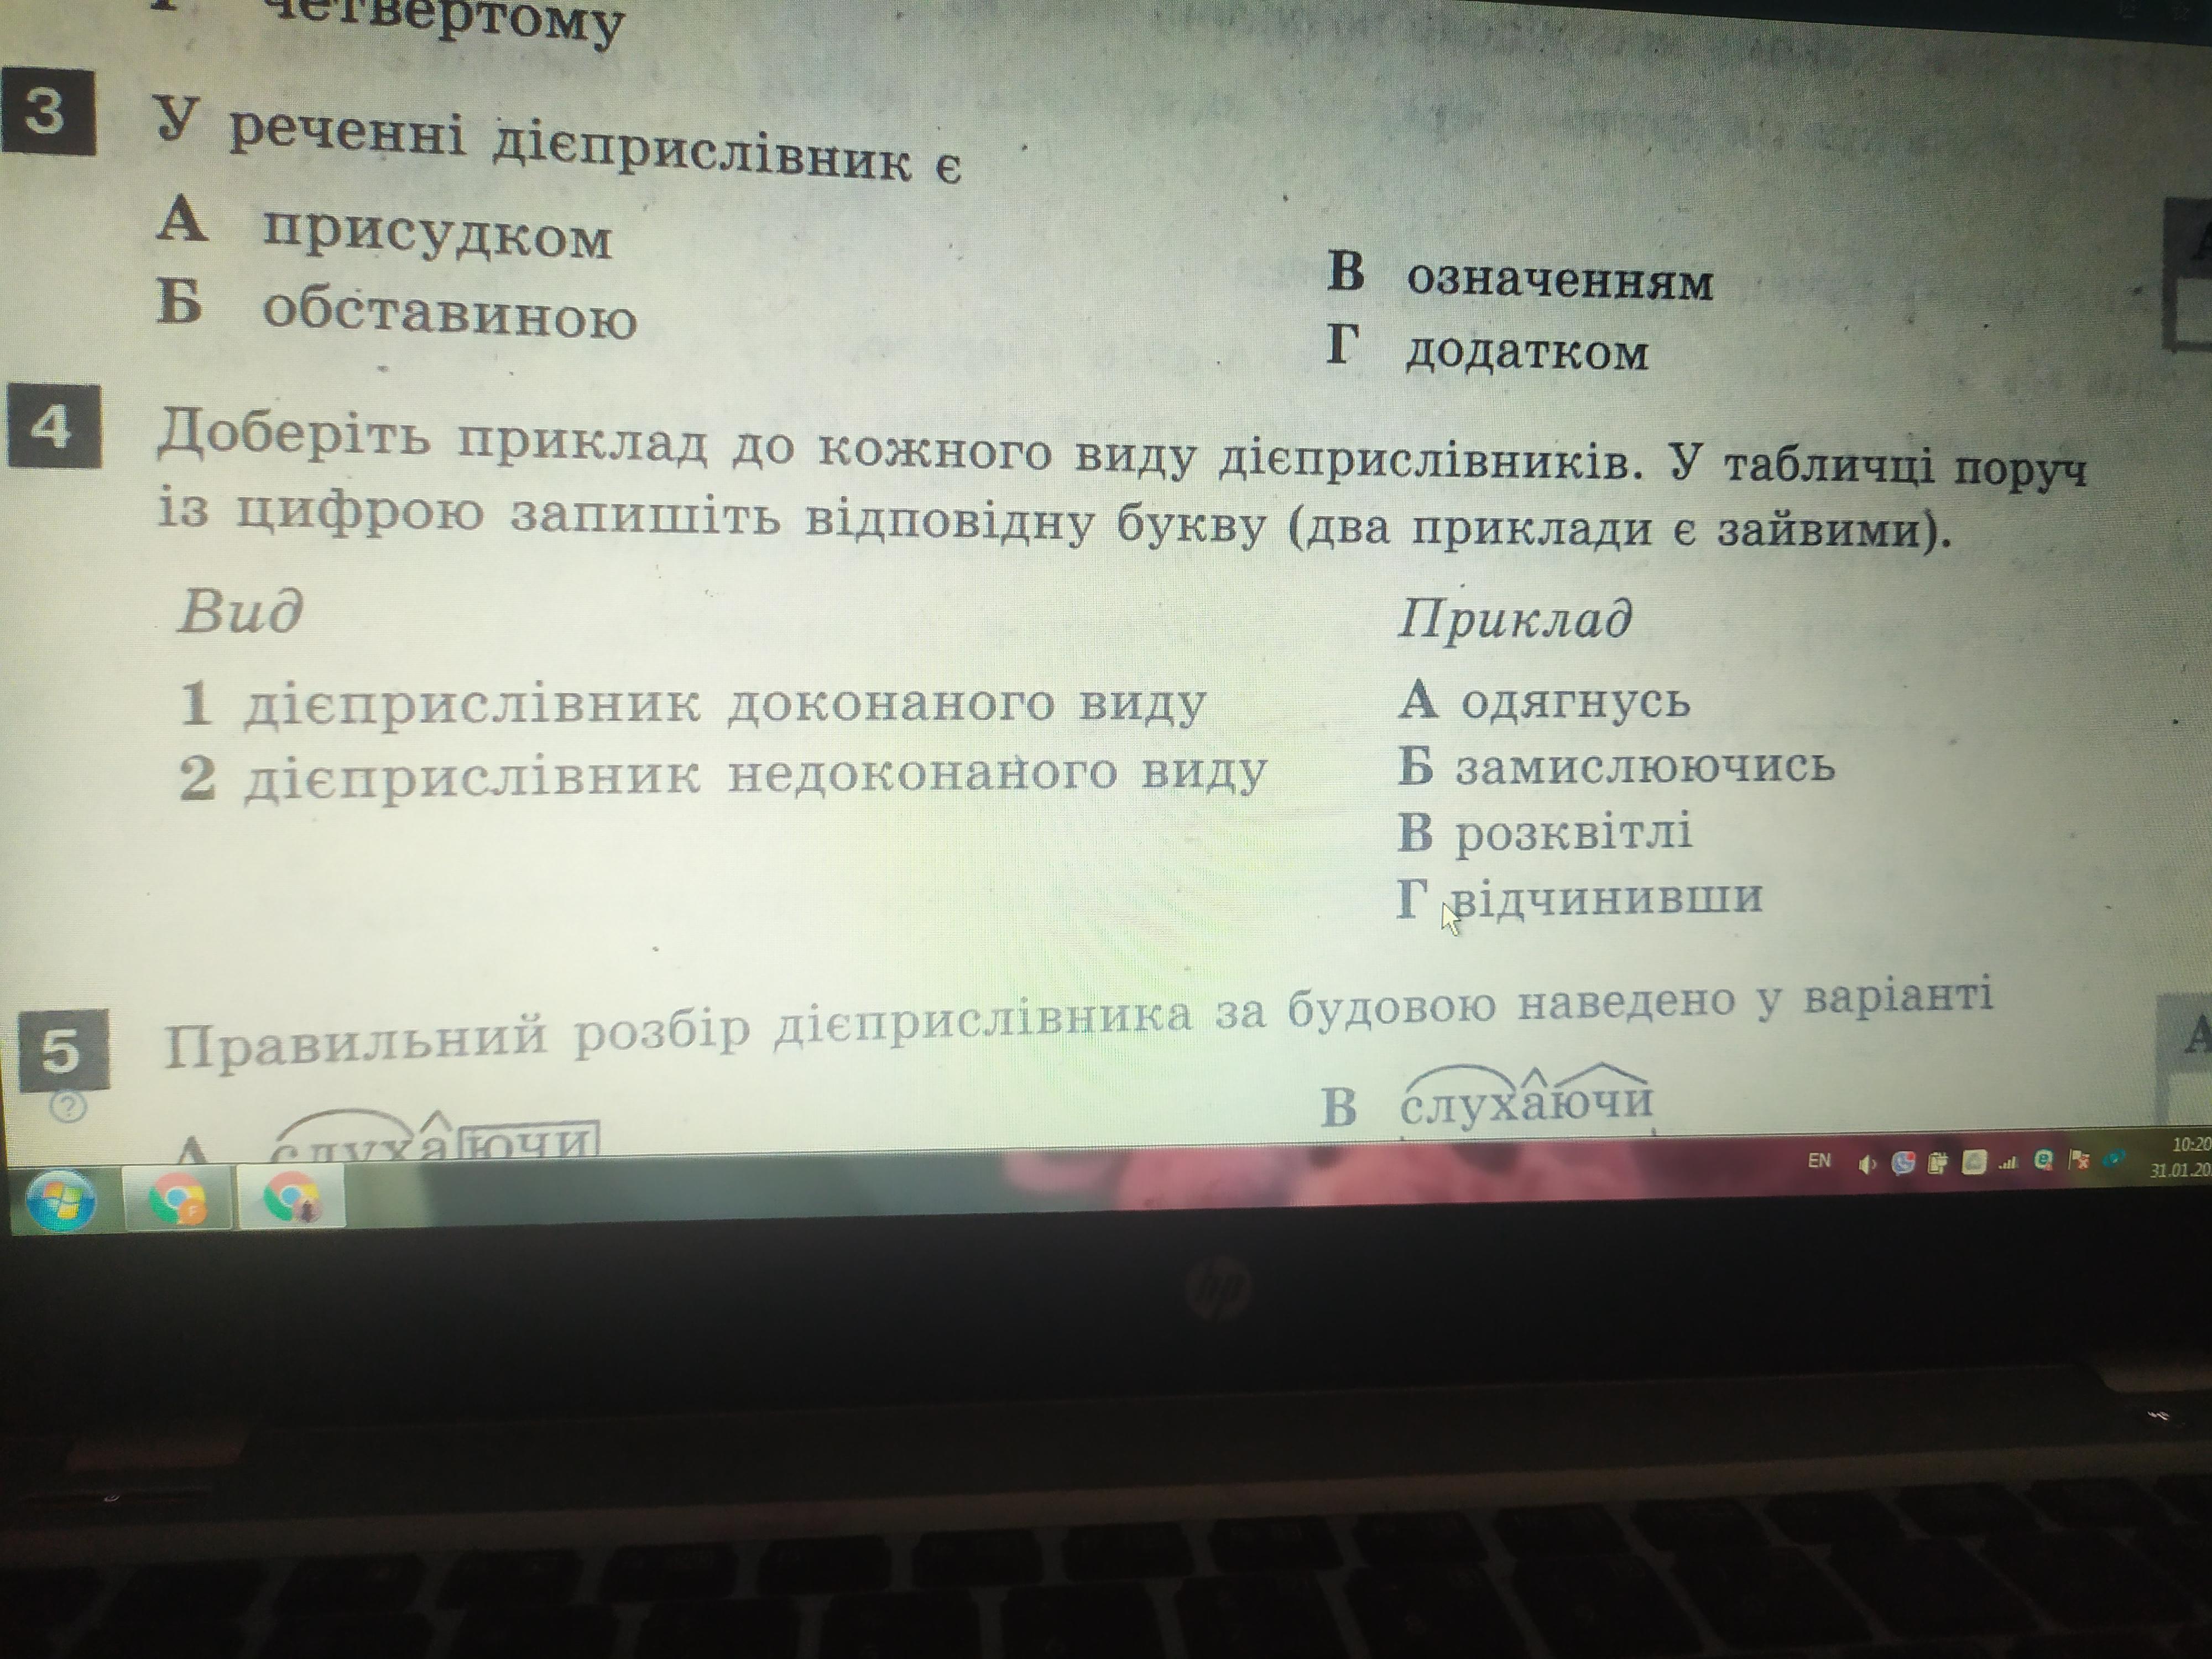Click the speaker volume tray icon
Screen dimensions: 2212x1659
point(1867,1164)
